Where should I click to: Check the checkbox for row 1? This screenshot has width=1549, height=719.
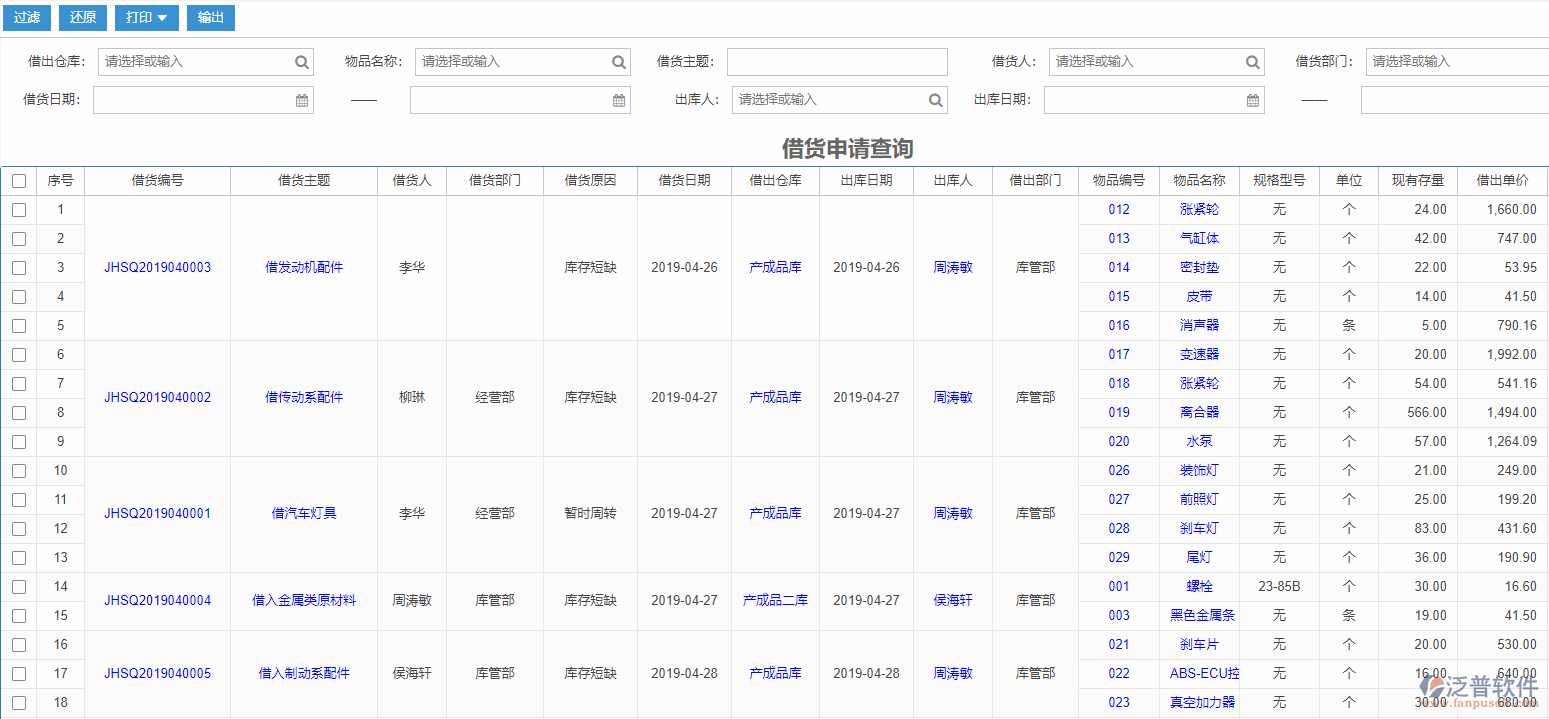(x=19, y=210)
